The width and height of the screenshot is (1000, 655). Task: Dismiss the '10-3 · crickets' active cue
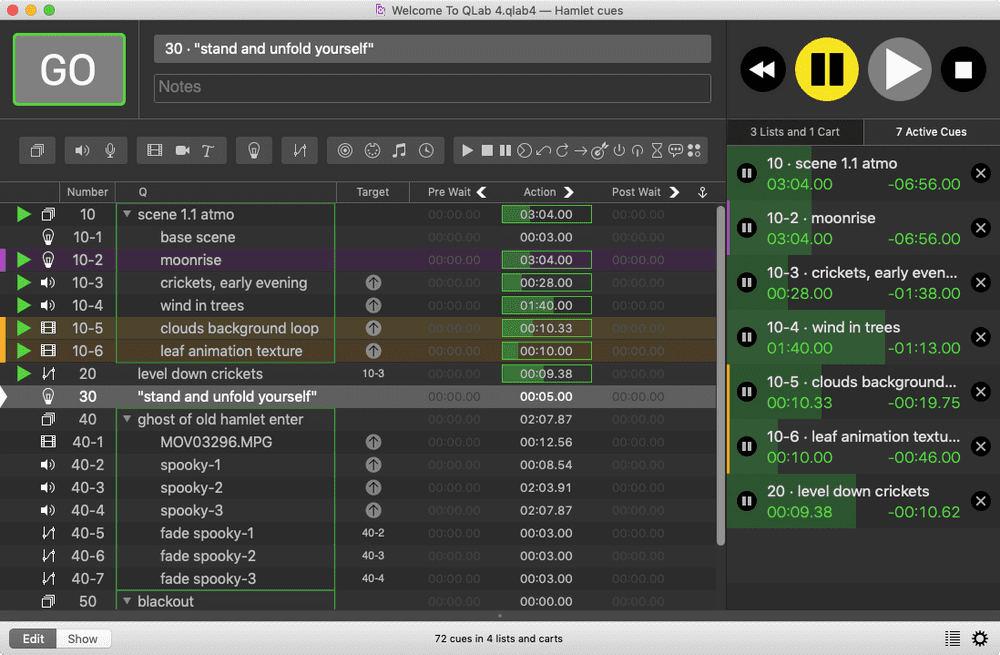[x=980, y=282]
